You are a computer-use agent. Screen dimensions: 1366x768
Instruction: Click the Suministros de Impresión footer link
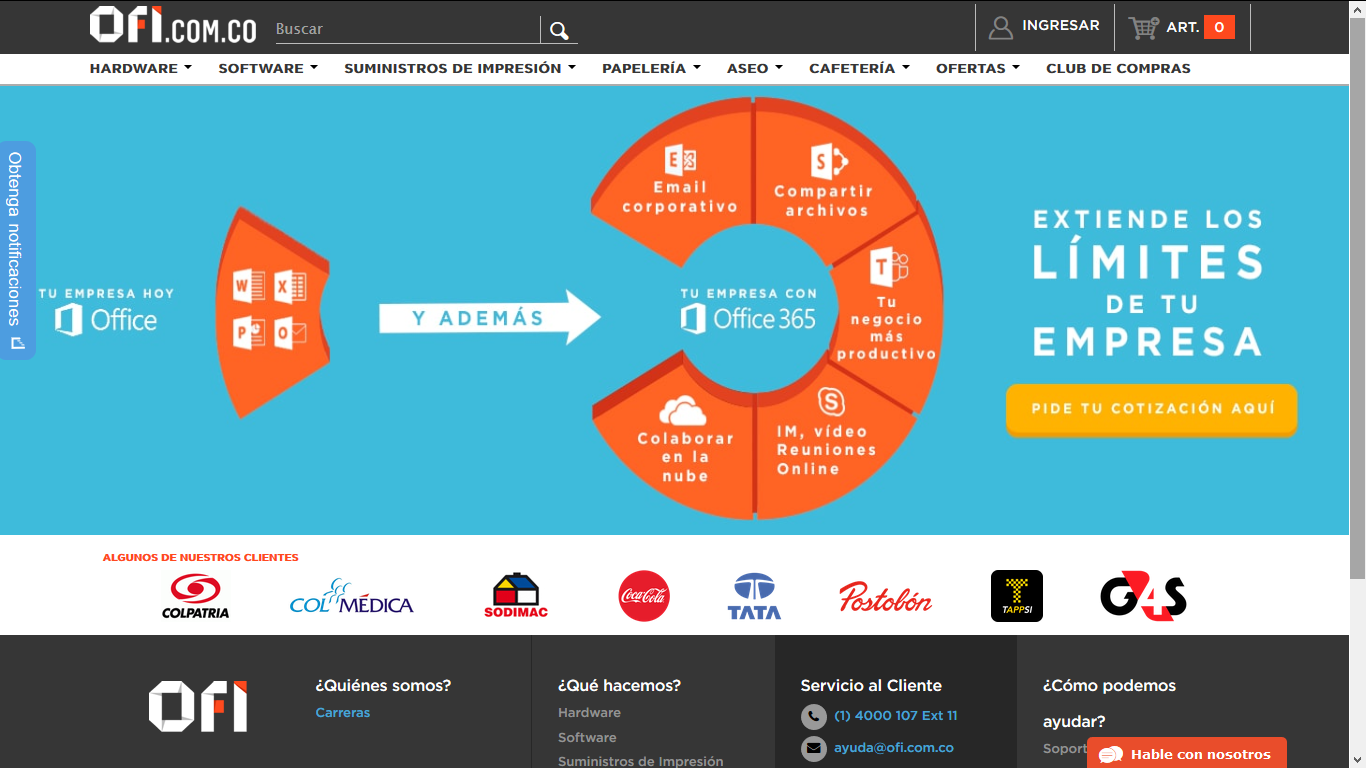pyautogui.click(x=640, y=762)
